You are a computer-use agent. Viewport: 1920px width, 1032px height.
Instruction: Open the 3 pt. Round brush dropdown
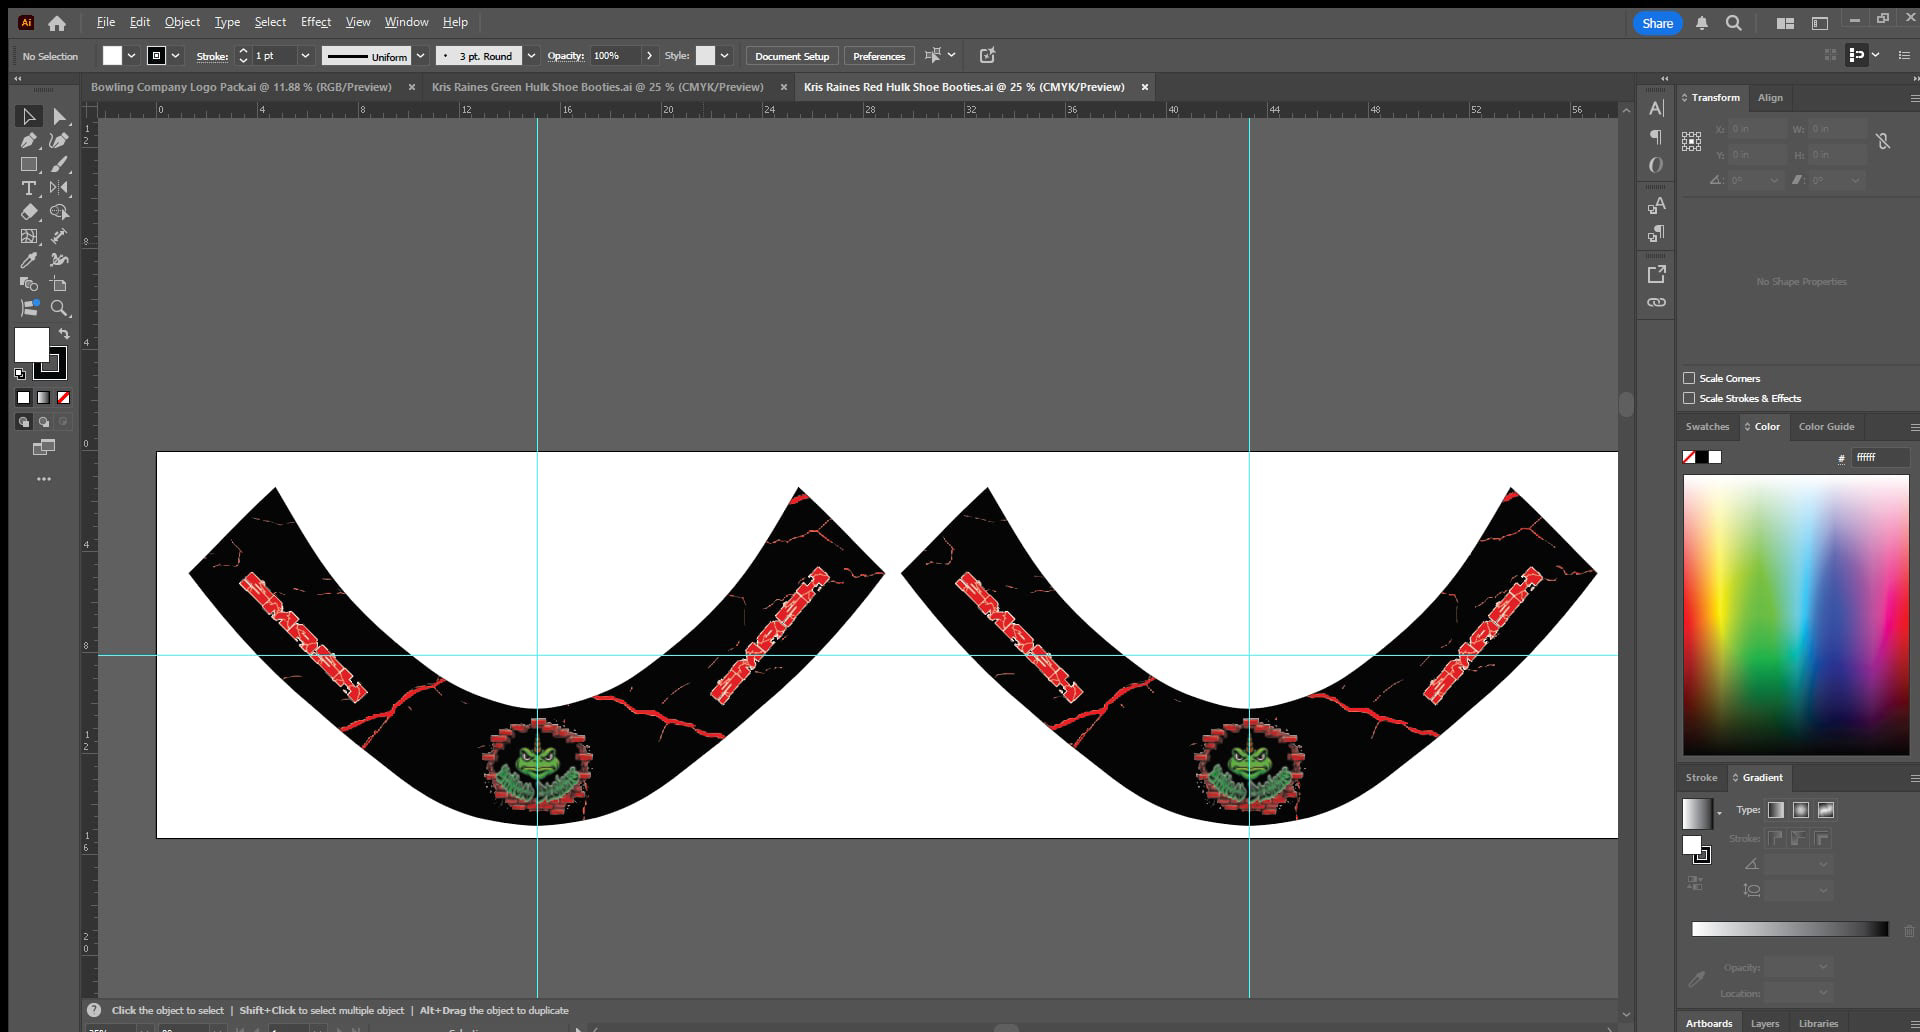[x=531, y=56]
